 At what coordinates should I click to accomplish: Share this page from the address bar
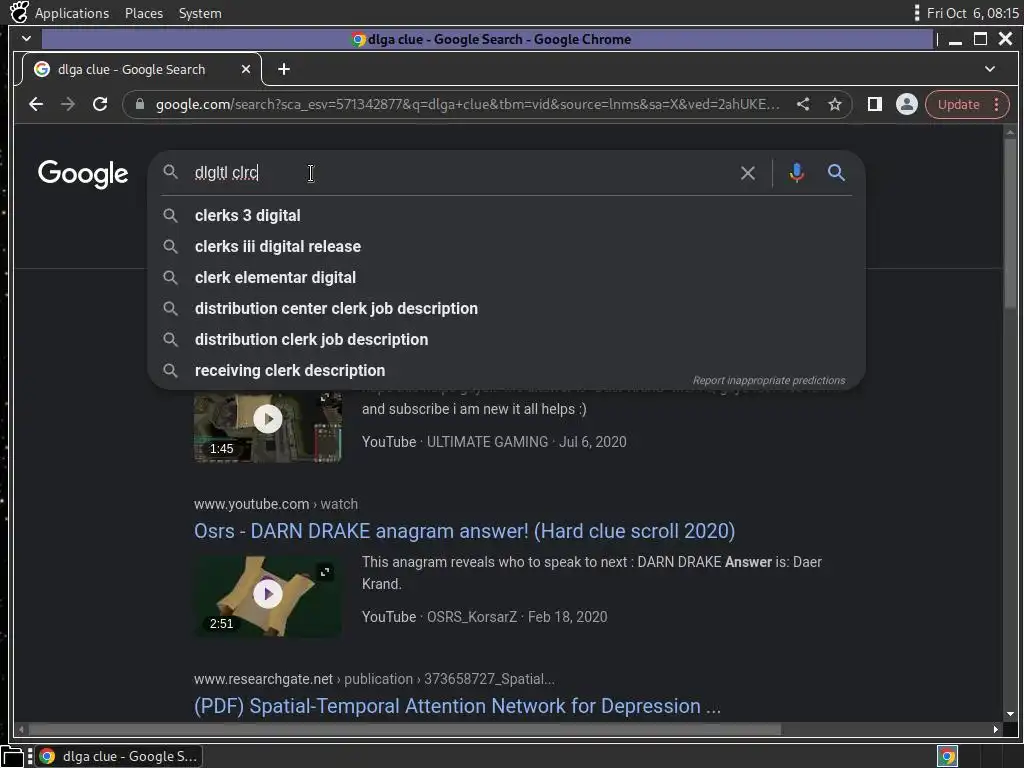pyautogui.click(x=803, y=104)
